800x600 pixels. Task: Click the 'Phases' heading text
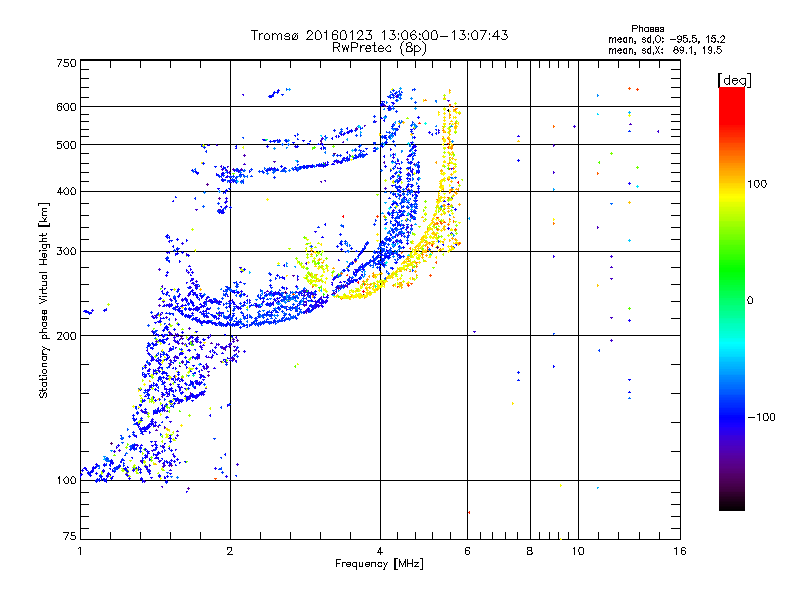pos(647,29)
